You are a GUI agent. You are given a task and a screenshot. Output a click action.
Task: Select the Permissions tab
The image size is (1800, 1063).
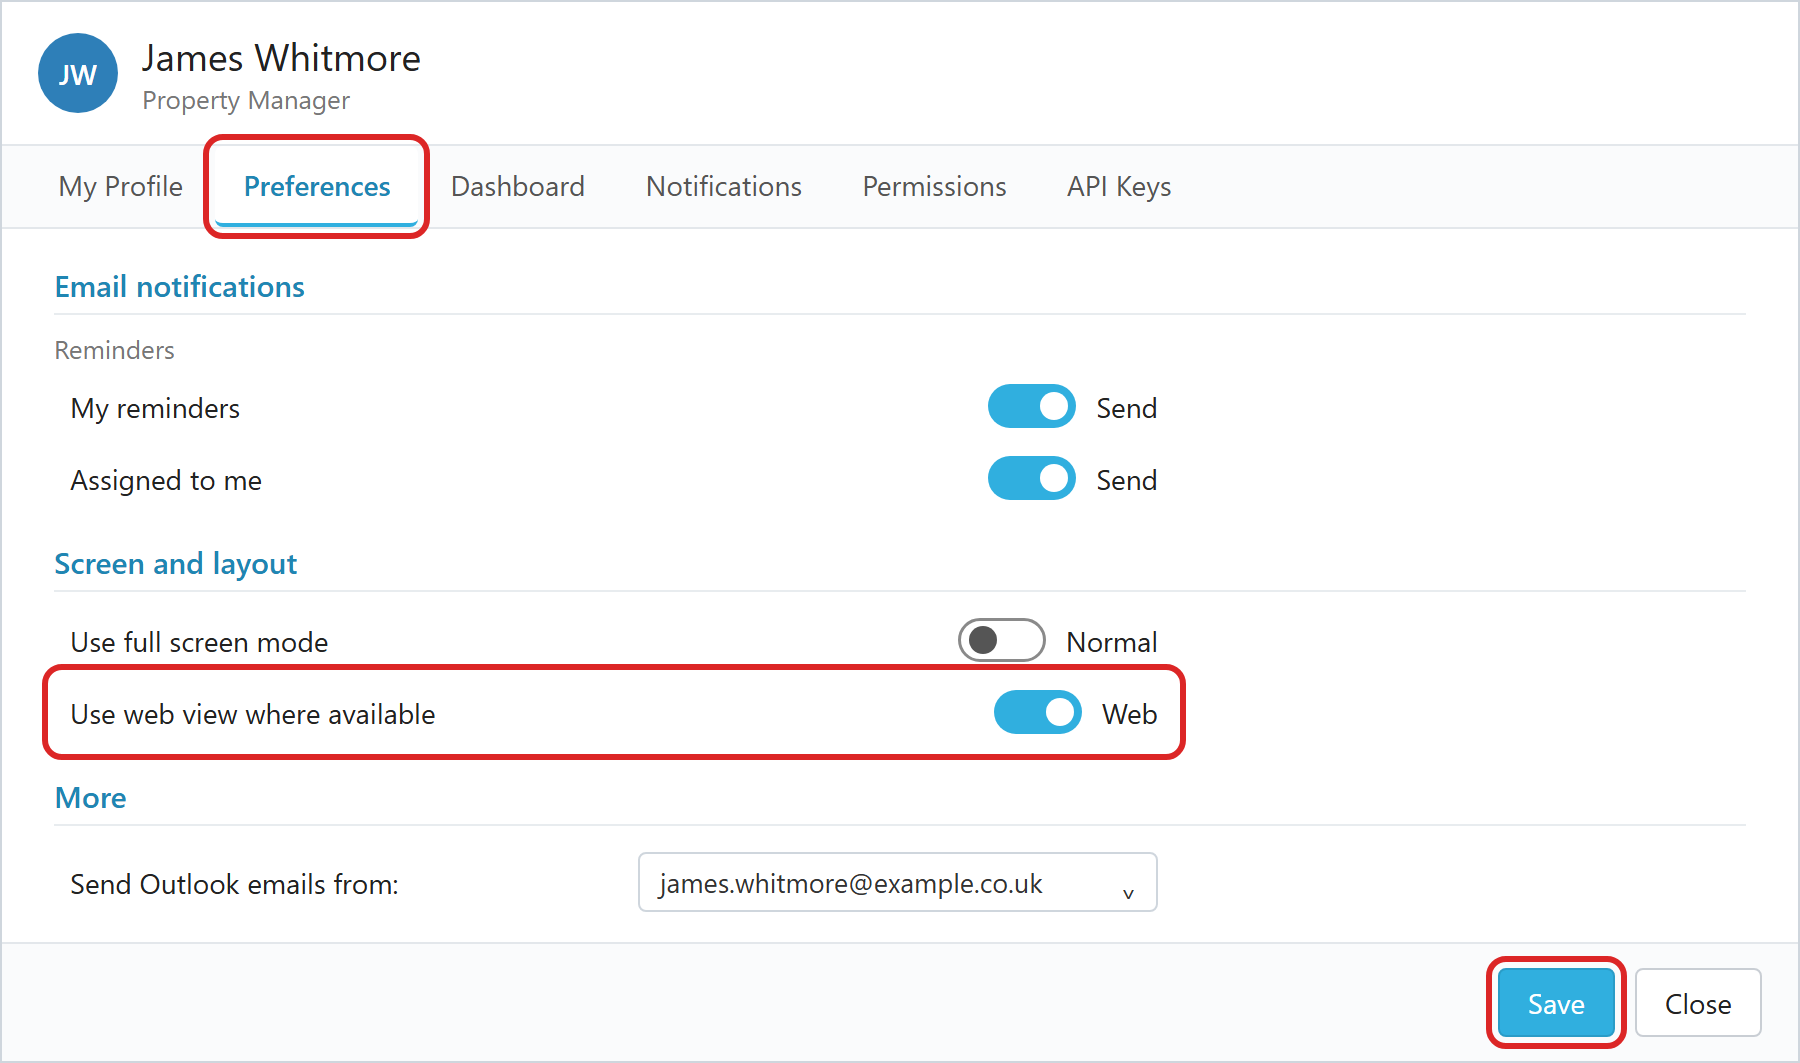click(x=935, y=187)
